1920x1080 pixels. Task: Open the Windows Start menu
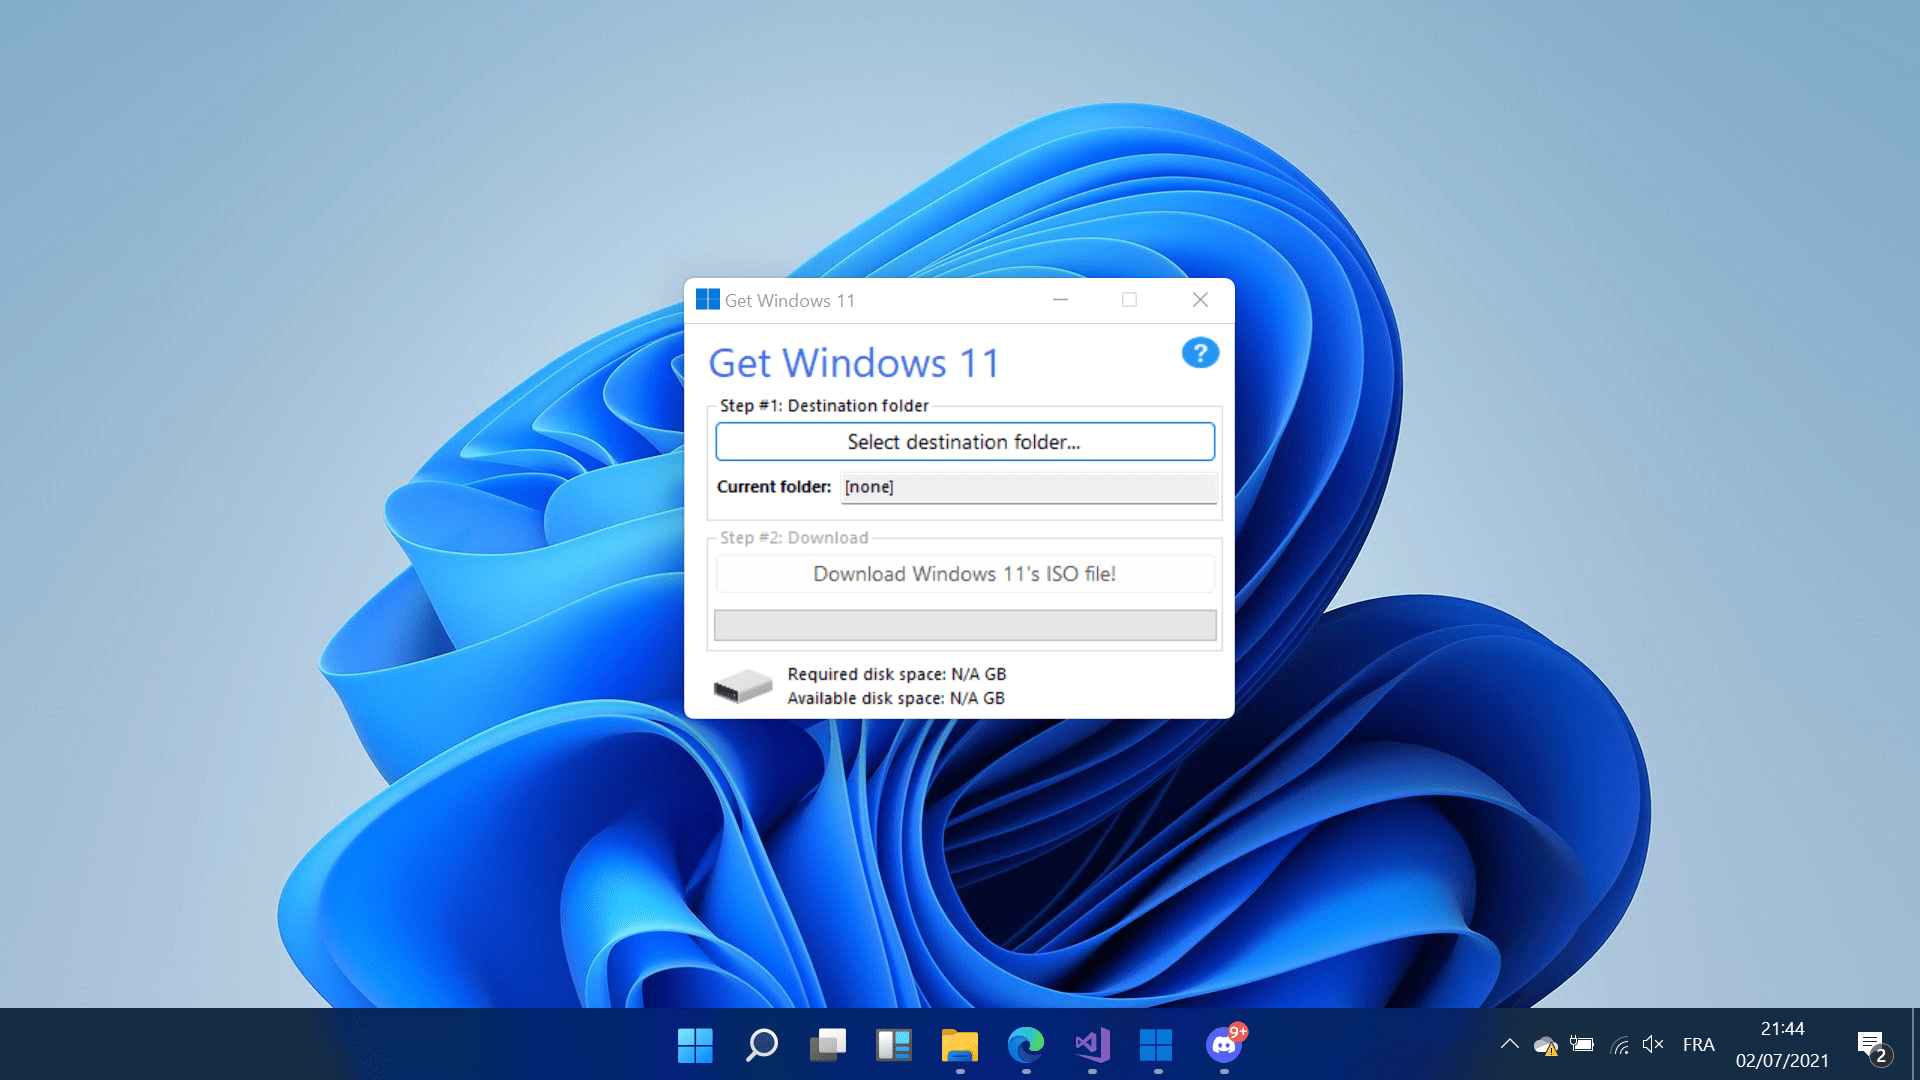pyautogui.click(x=695, y=1046)
